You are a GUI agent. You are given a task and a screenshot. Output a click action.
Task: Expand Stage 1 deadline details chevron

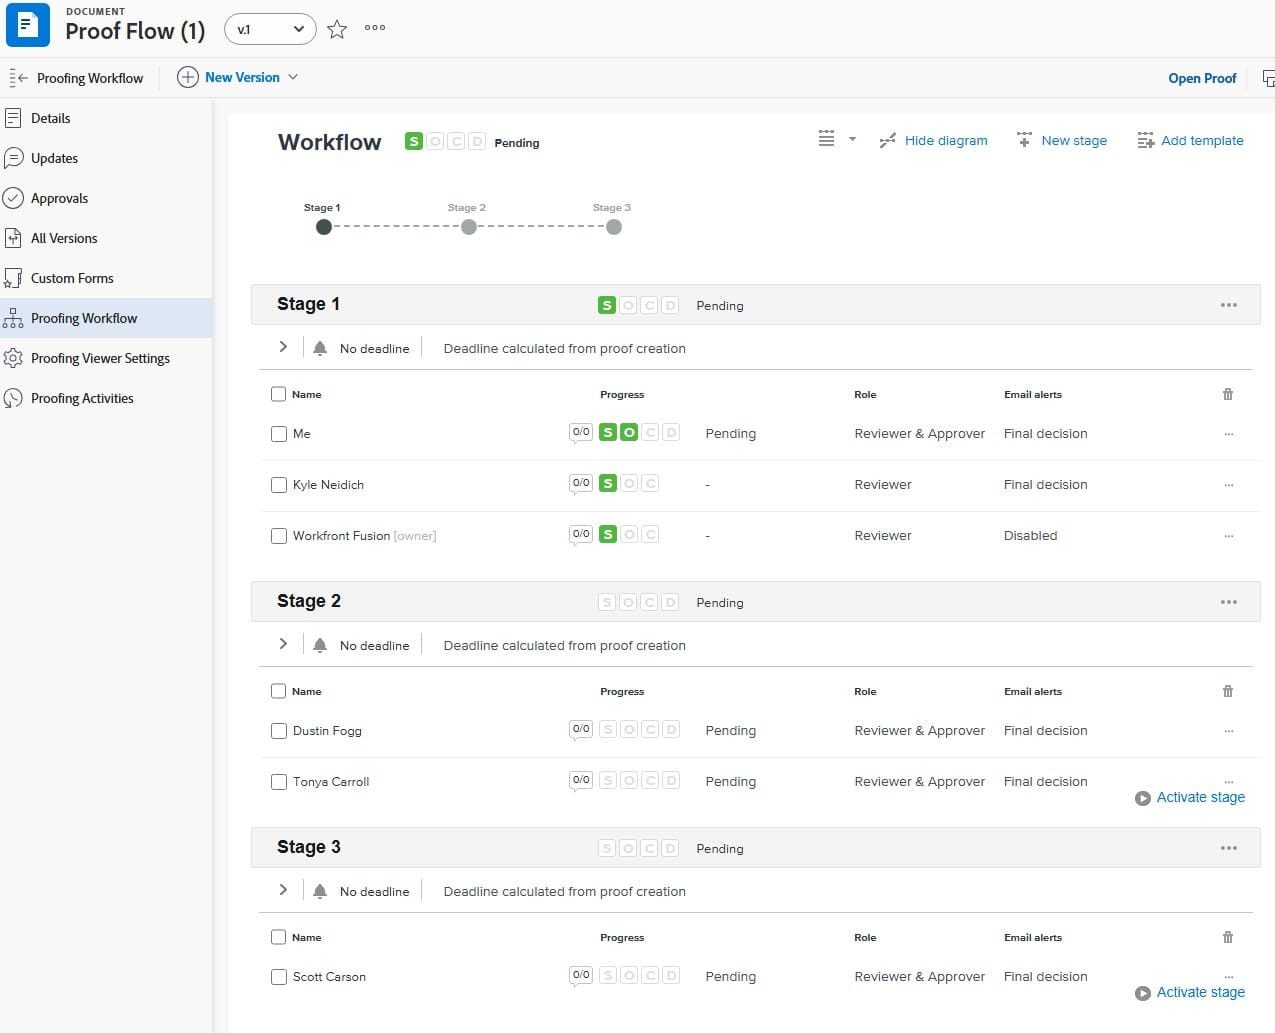[283, 347]
